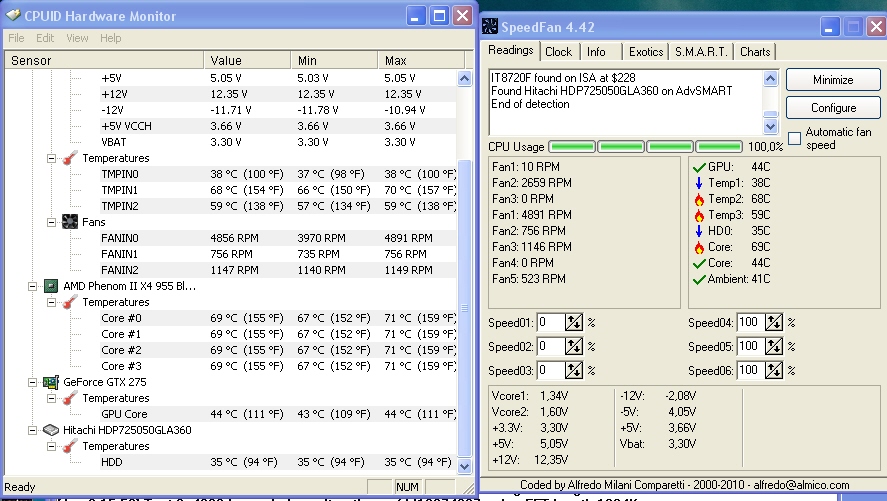
Task: Adjust the Speed03 spinner arrows
Action: coord(574,370)
